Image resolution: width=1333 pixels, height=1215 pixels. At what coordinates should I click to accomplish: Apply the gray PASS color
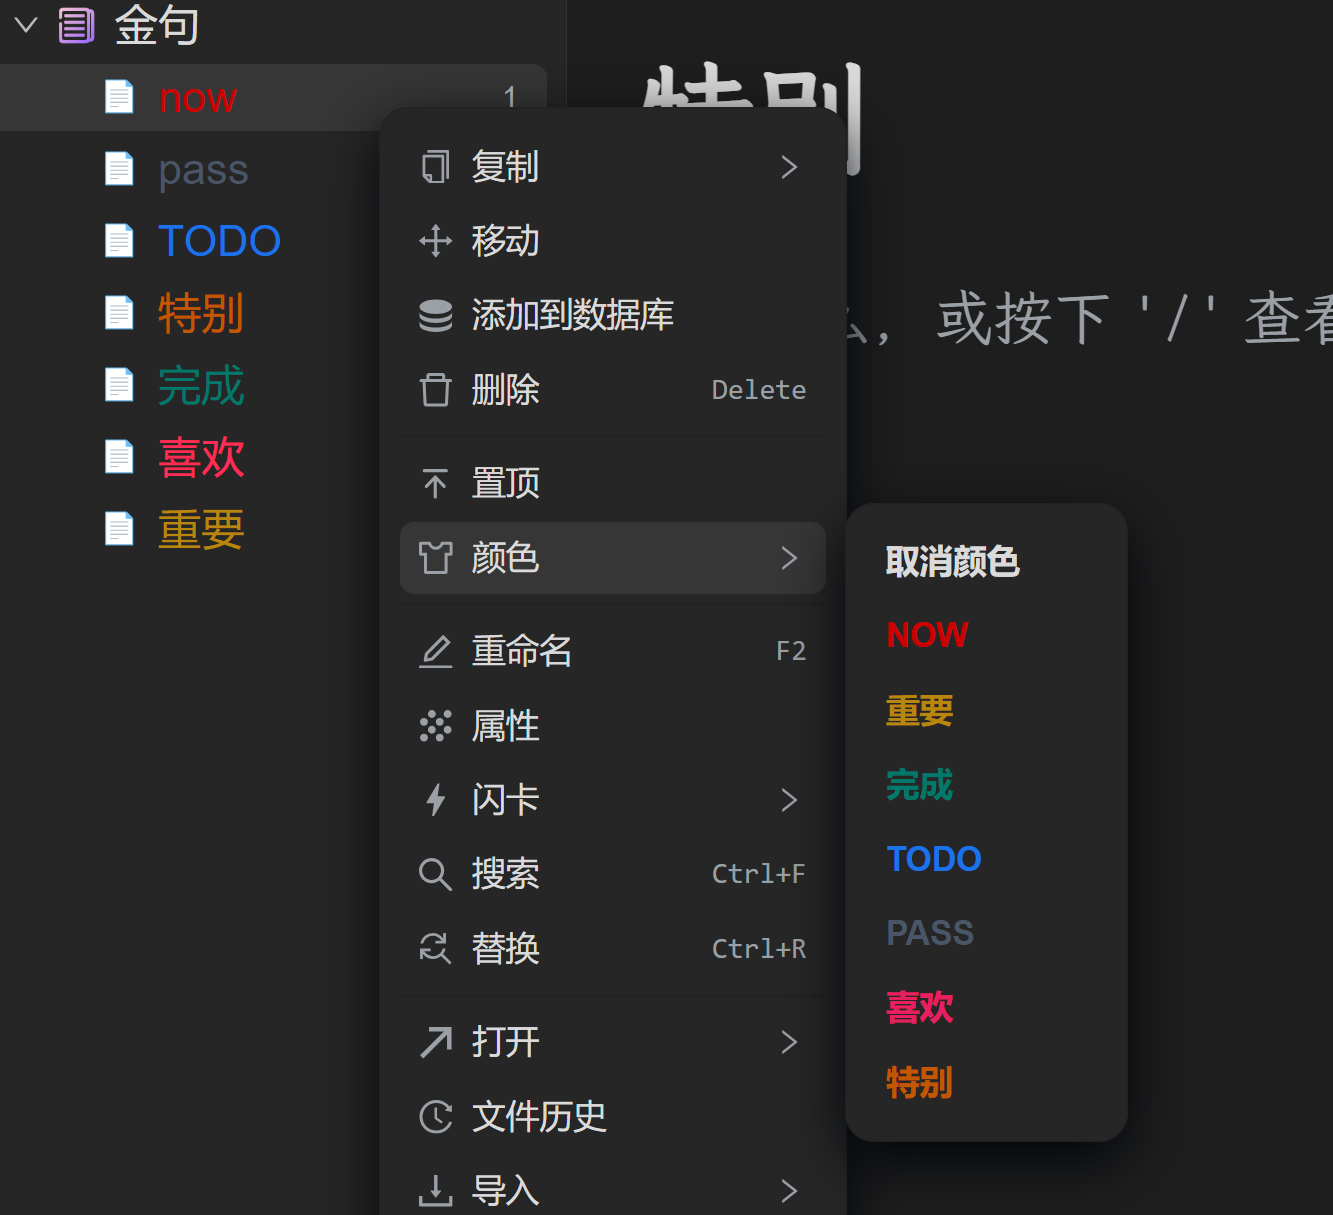click(930, 933)
